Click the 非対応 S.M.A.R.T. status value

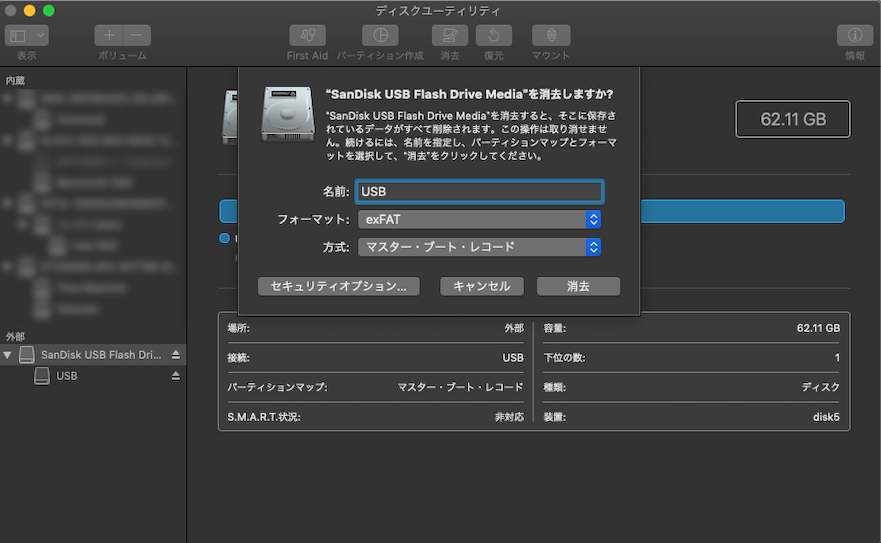509,417
